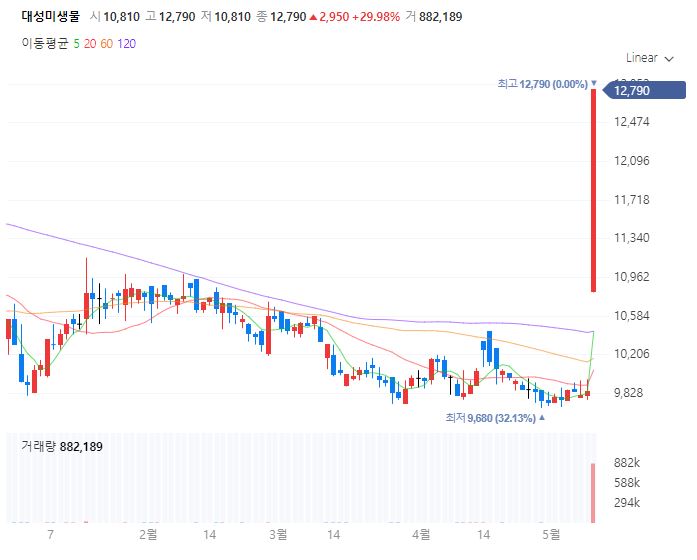Toggle the 5-day moving average
The height and width of the screenshot is (560, 697).
point(76,44)
